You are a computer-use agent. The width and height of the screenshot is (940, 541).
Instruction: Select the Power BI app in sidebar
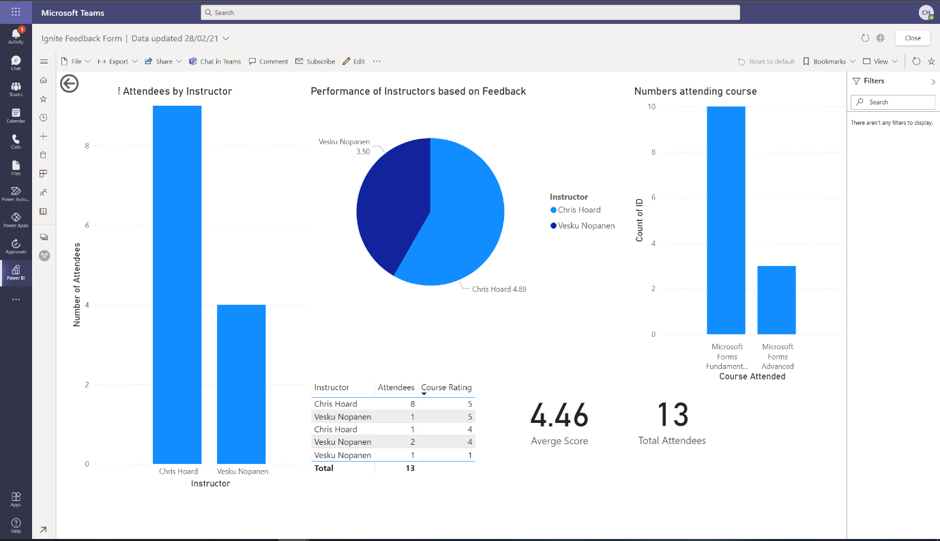click(x=16, y=272)
